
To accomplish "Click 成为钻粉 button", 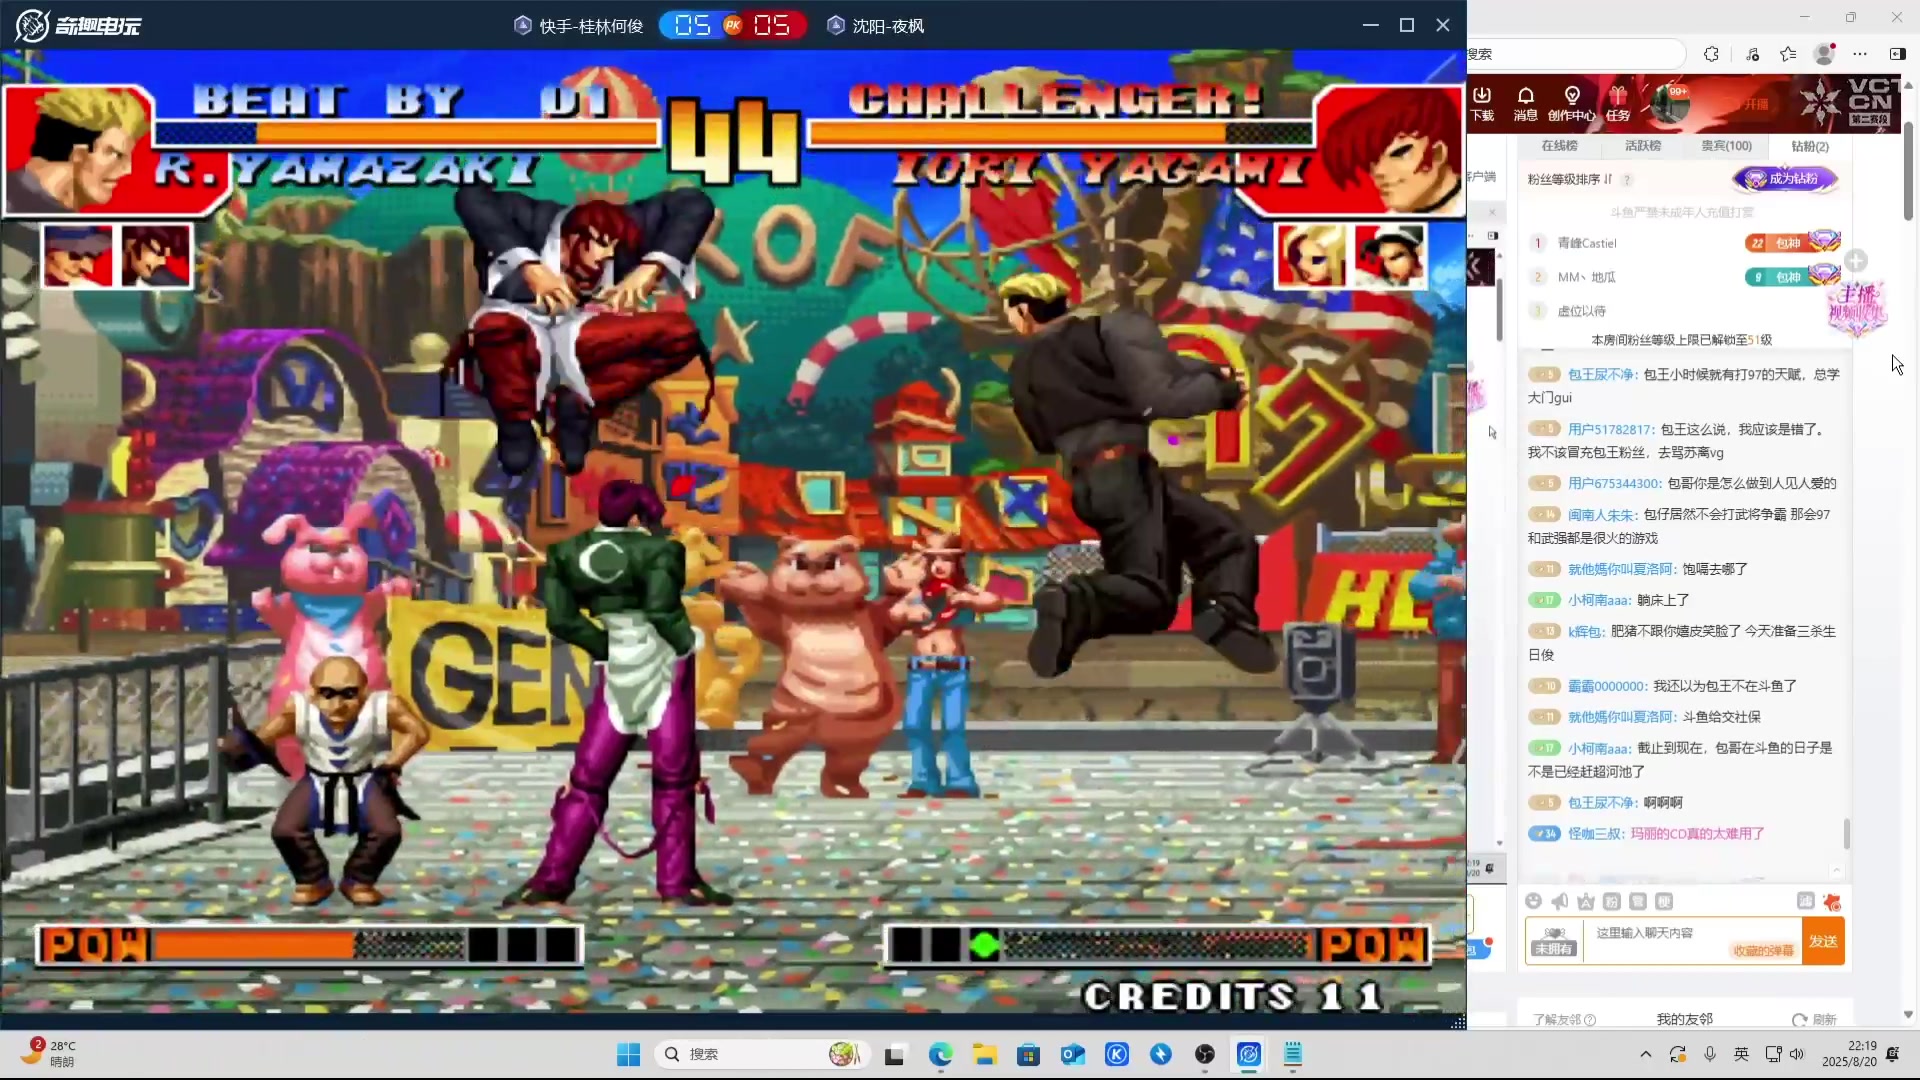I will point(1786,179).
